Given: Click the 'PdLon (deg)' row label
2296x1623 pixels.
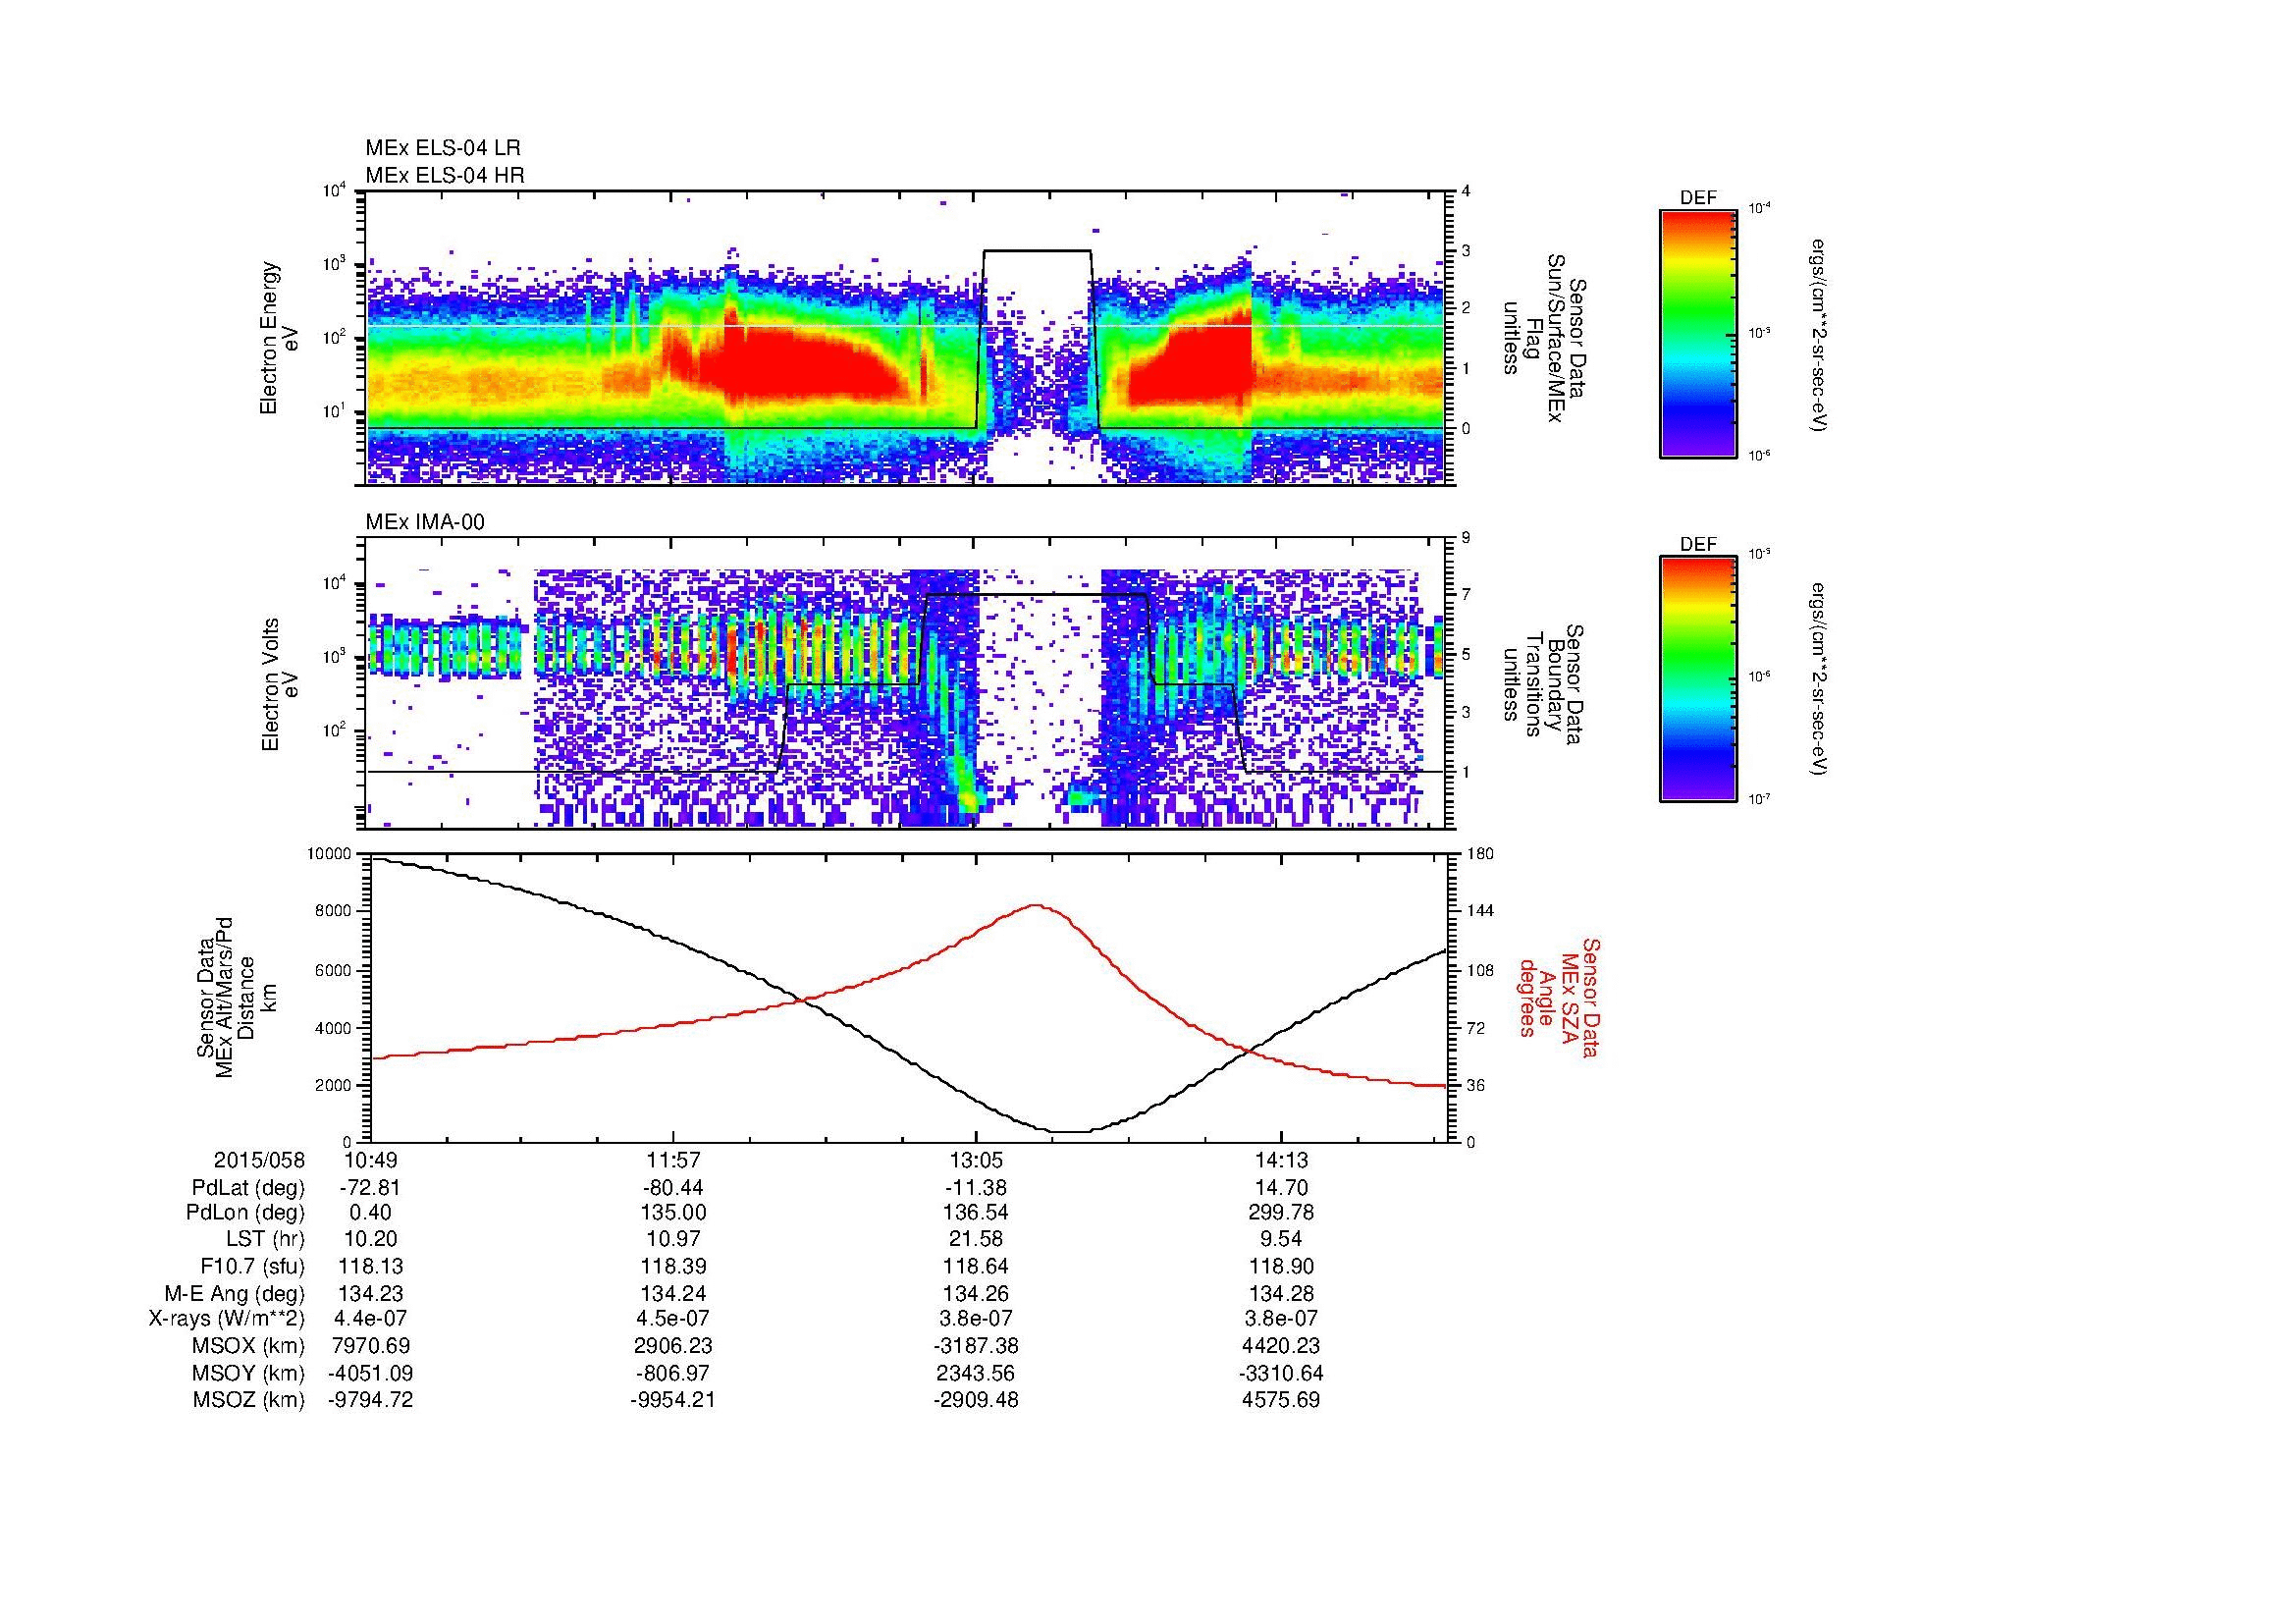Looking at the screenshot, I should click(246, 1213).
